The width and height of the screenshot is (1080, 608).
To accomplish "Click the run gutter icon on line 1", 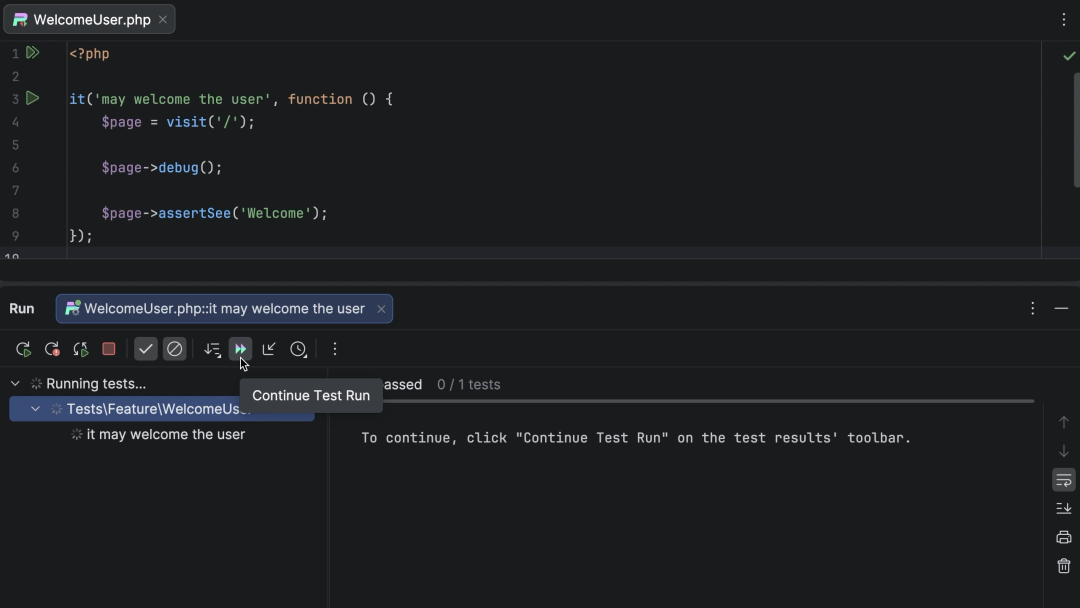I will pyautogui.click(x=32, y=52).
